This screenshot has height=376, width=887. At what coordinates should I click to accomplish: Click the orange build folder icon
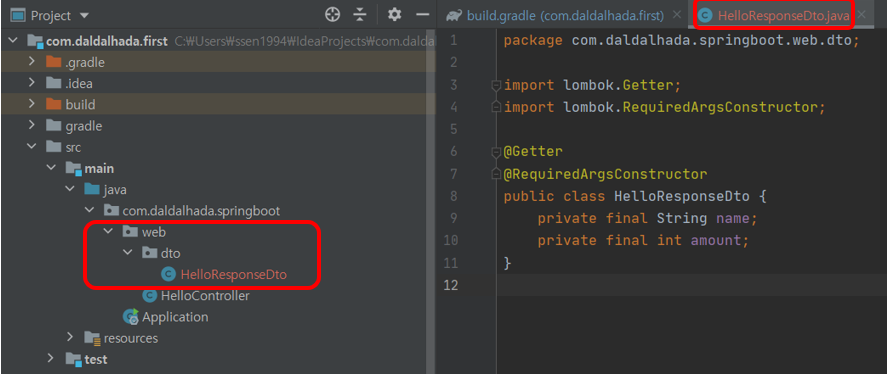click(53, 104)
